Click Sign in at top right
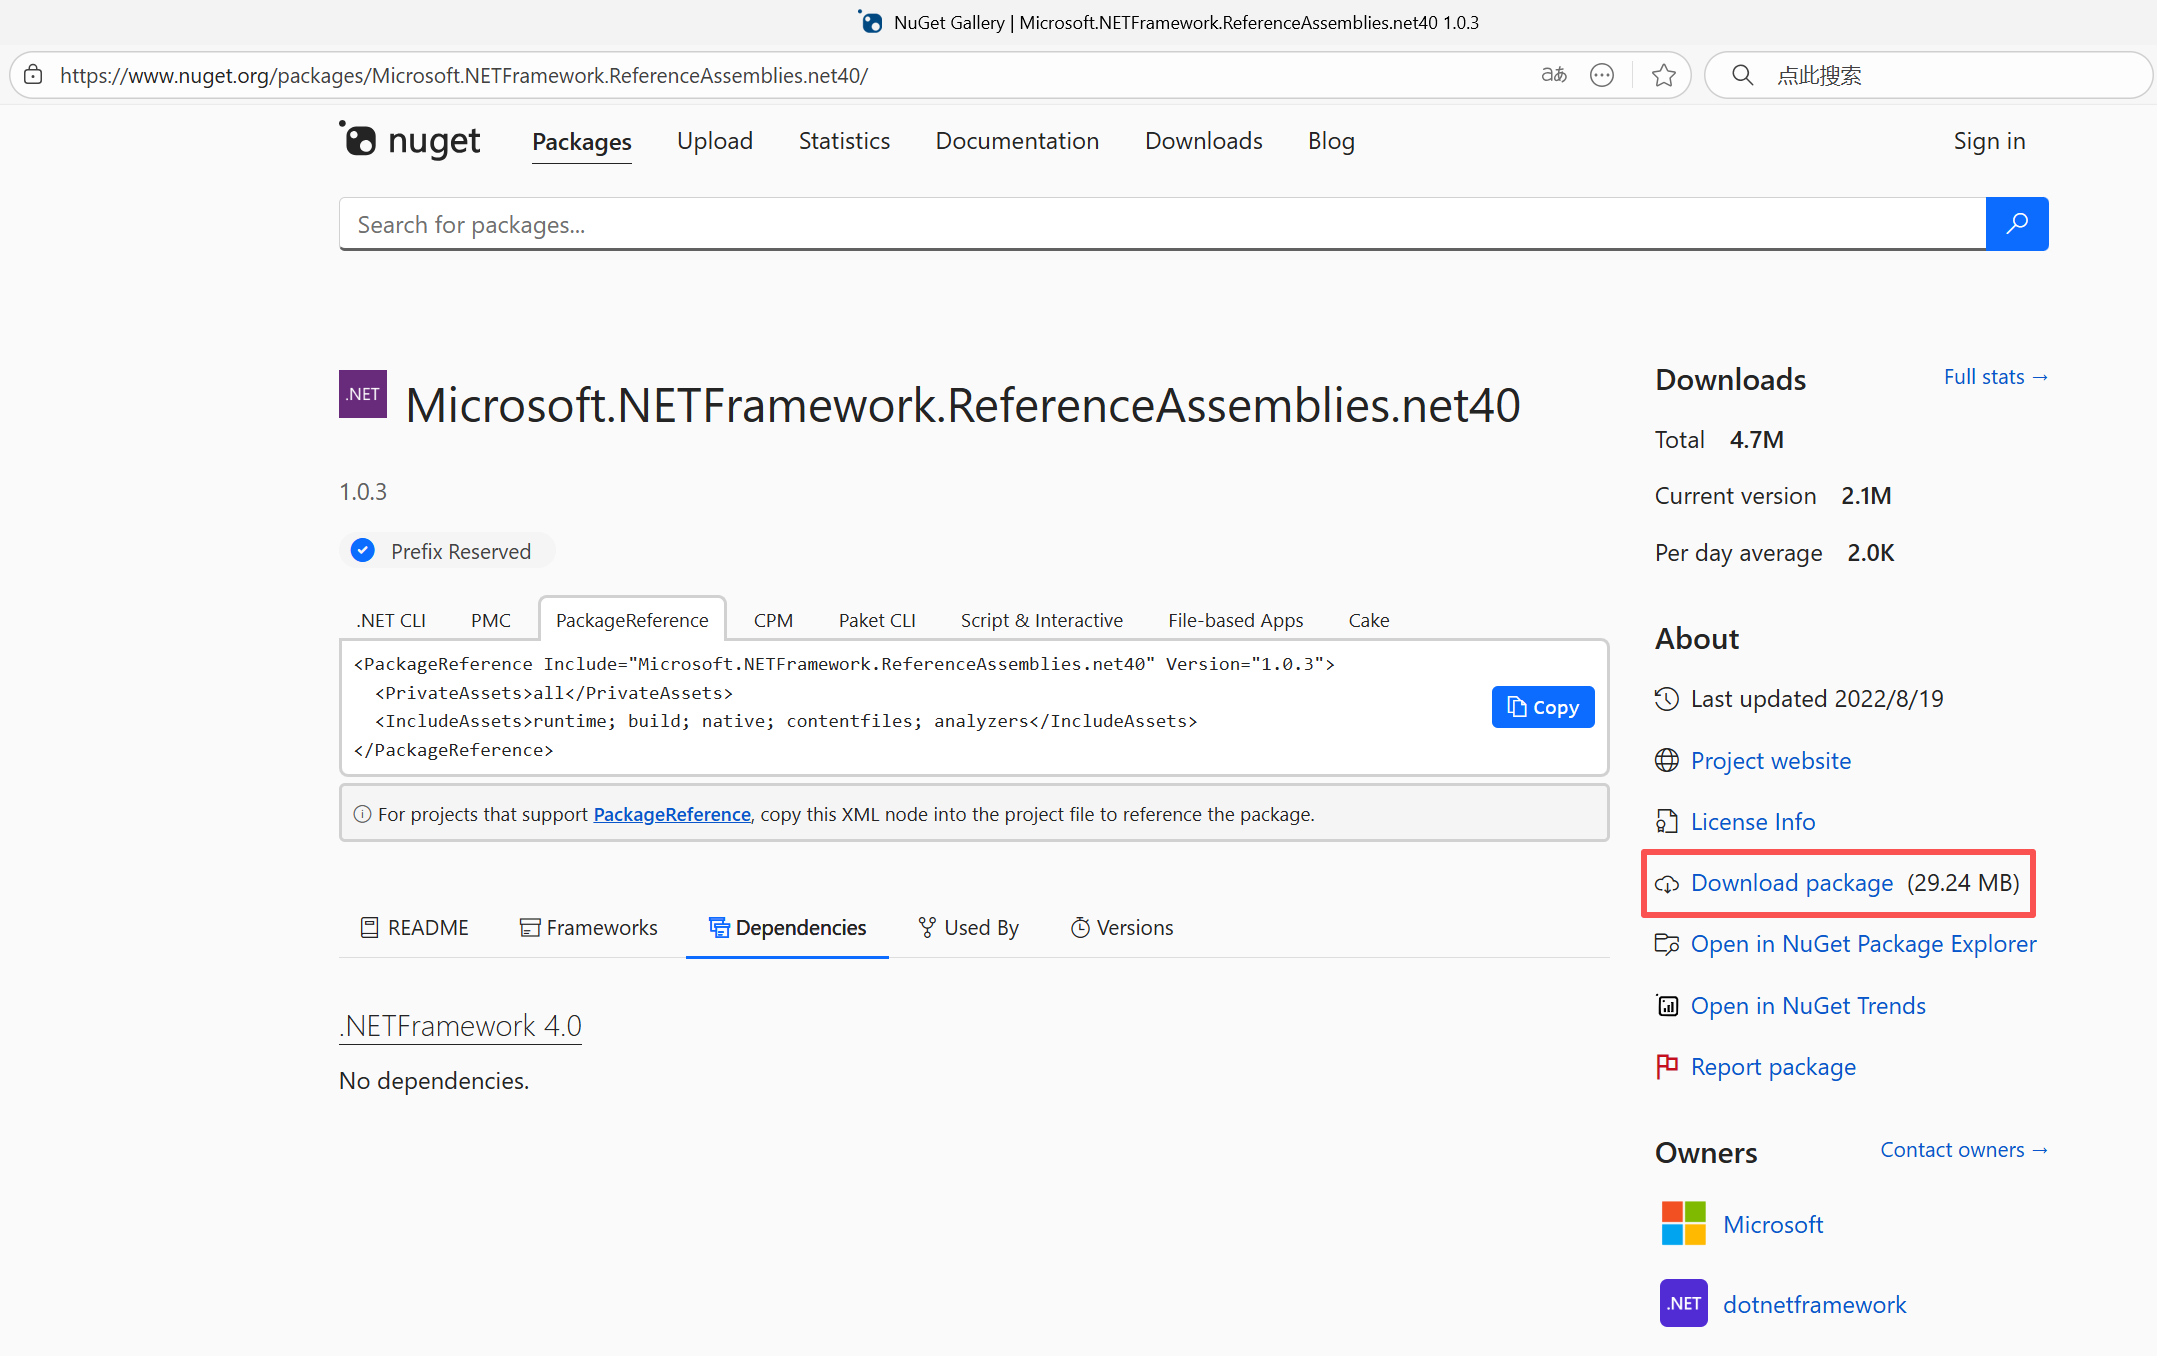2157x1356 pixels. tap(1988, 141)
